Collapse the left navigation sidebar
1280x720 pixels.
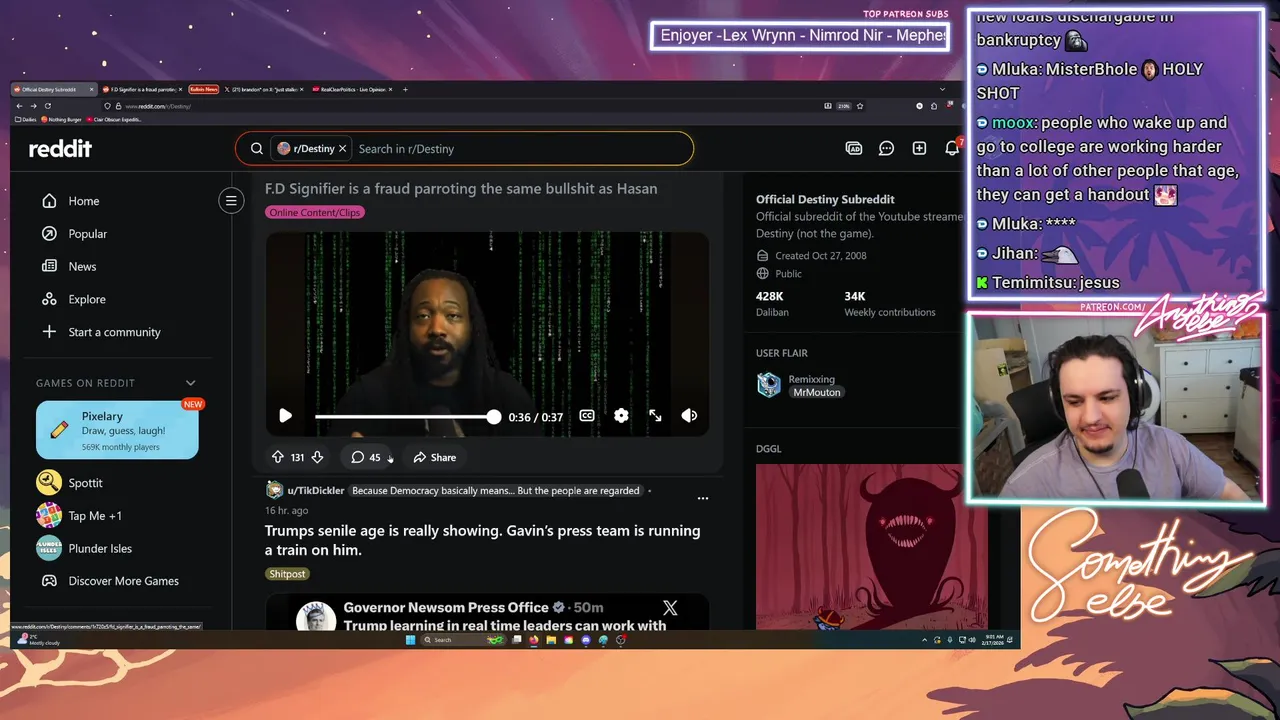coord(231,201)
